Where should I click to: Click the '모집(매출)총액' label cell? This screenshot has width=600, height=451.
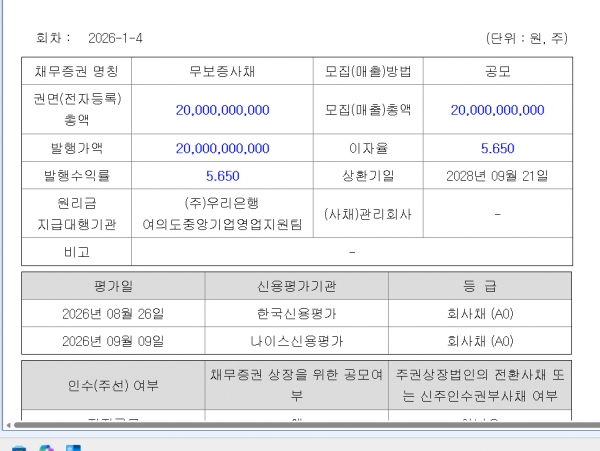pos(368,109)
